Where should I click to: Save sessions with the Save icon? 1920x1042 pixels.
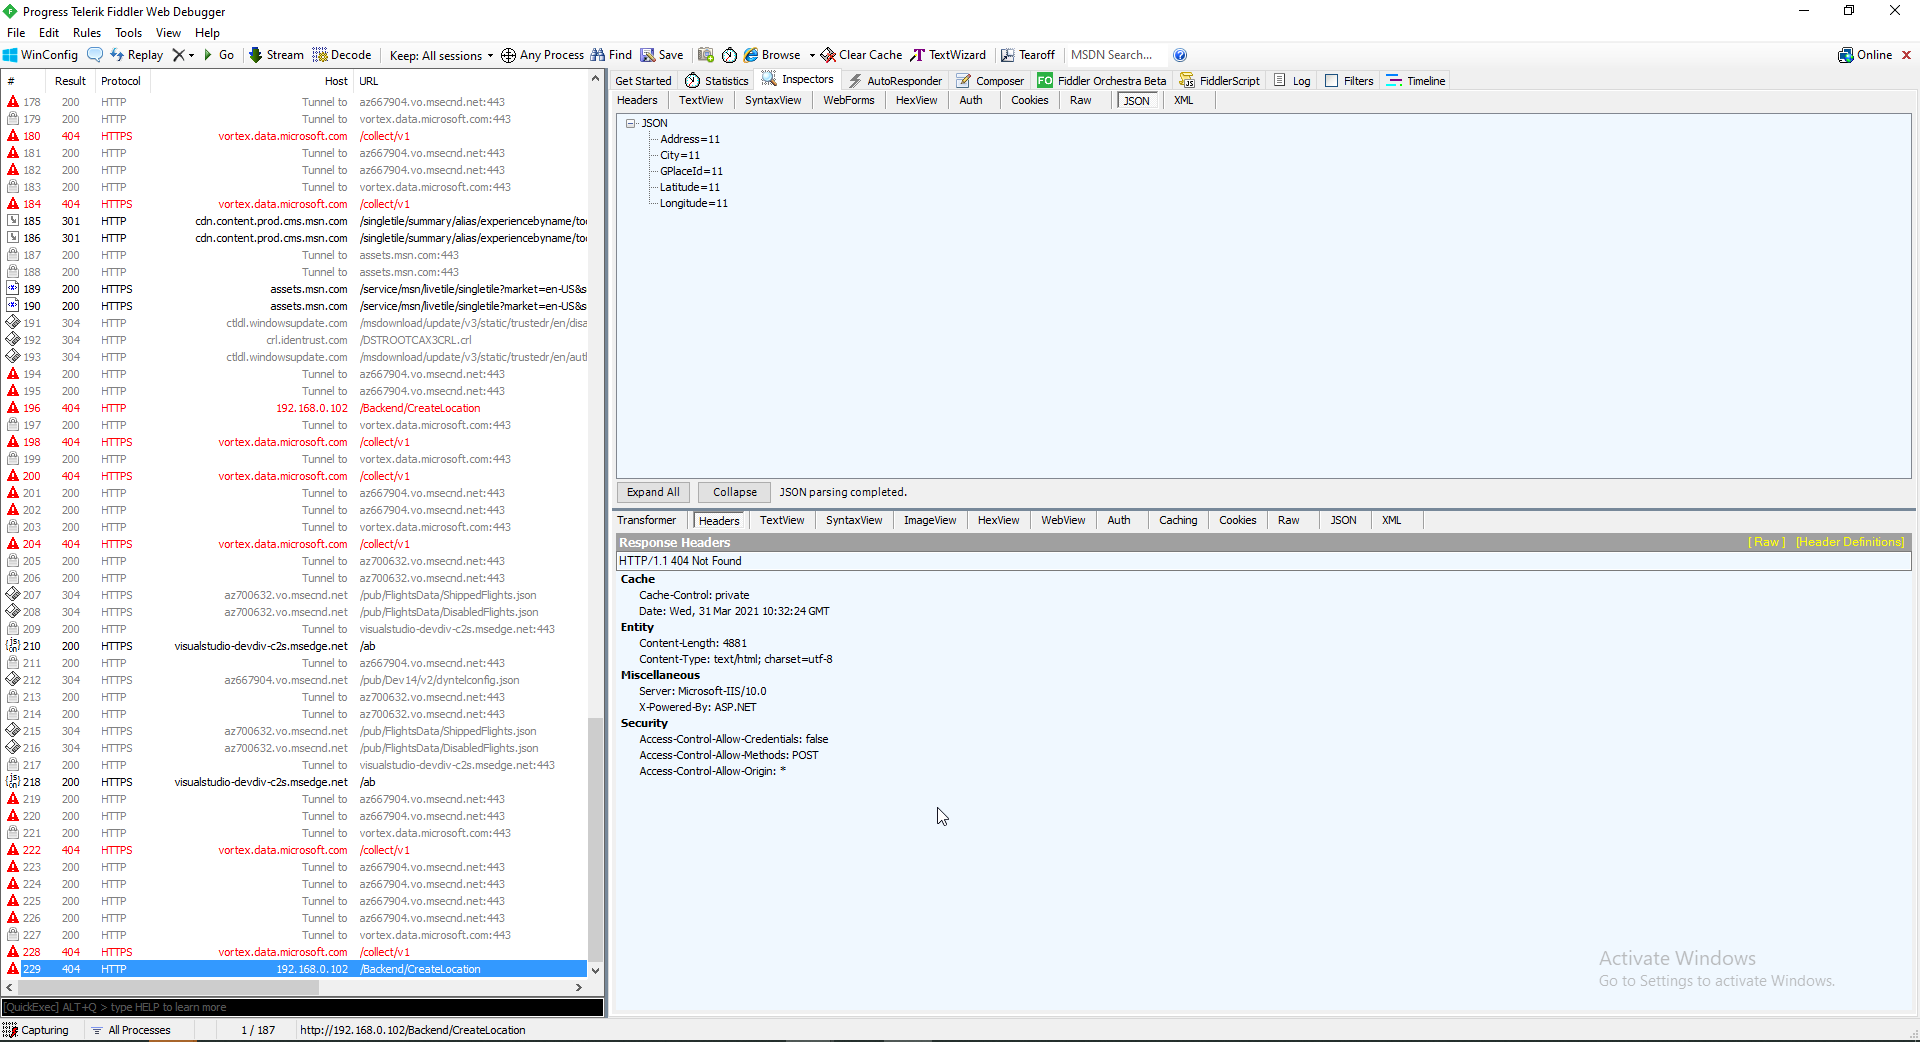662,55
